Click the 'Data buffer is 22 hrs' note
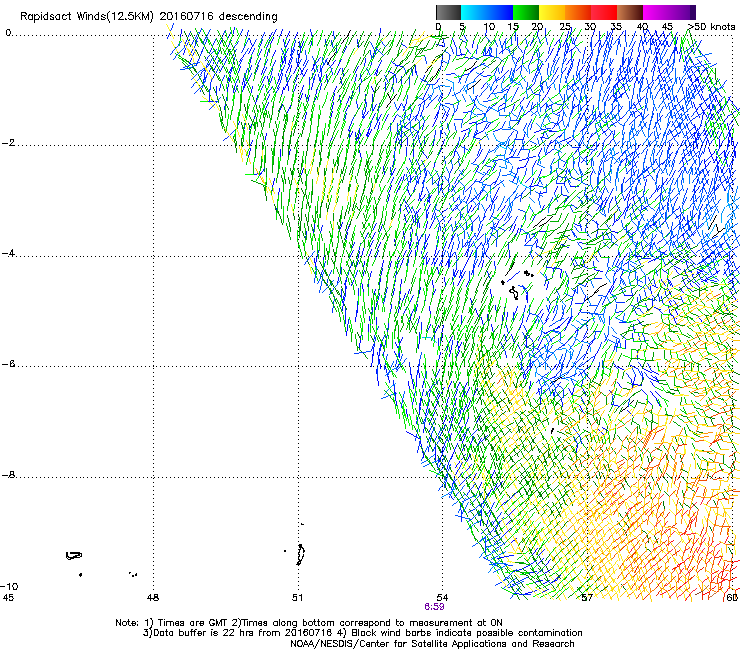740x650 pixels. coord(362,633)
